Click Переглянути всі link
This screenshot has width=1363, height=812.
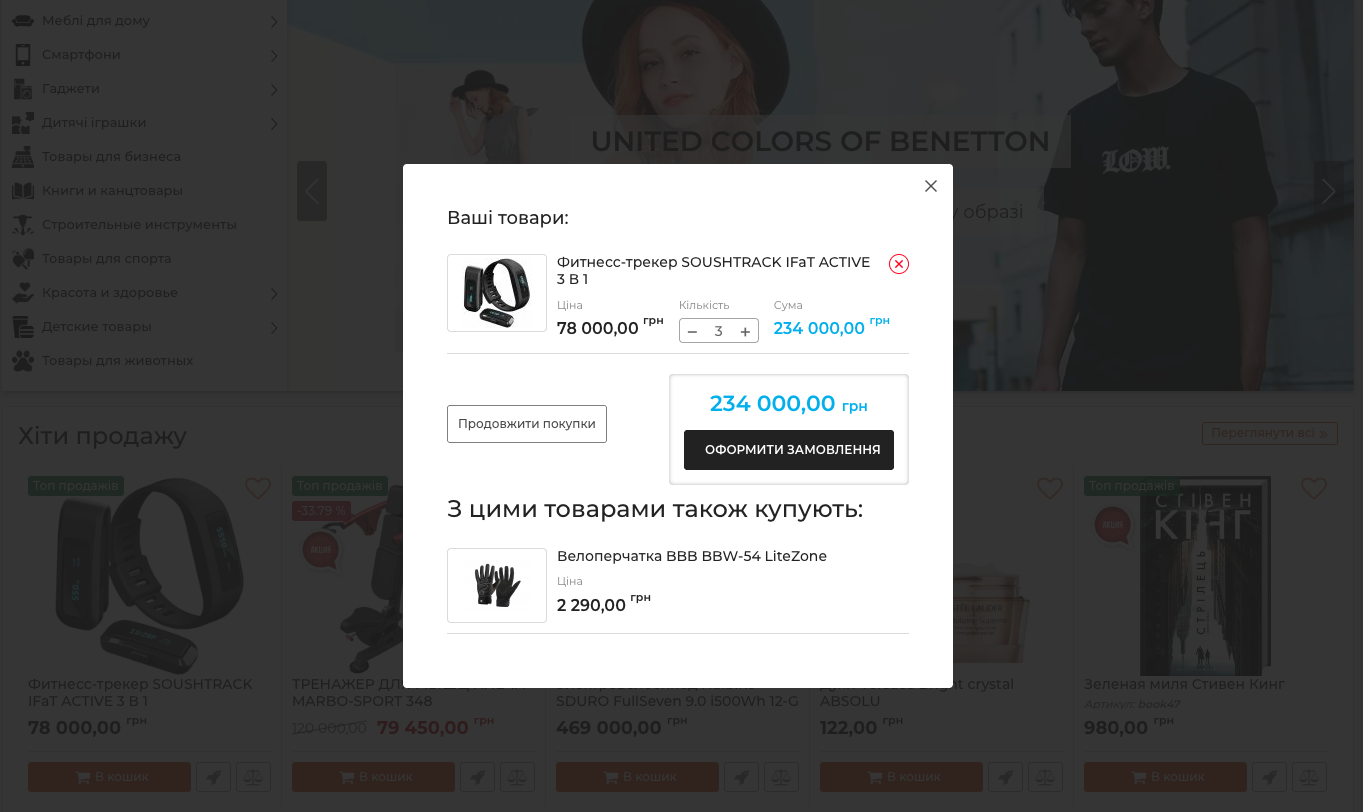point(1270,433)
